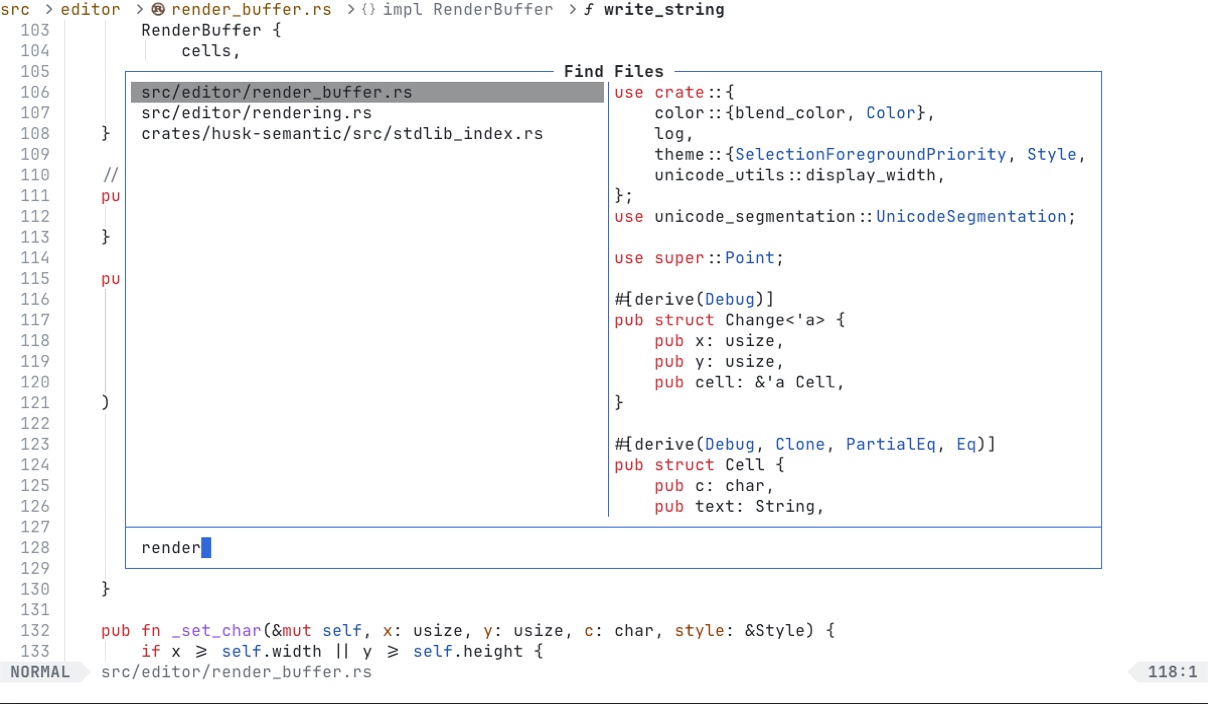Click the function symbol icon before write_string

589,10
